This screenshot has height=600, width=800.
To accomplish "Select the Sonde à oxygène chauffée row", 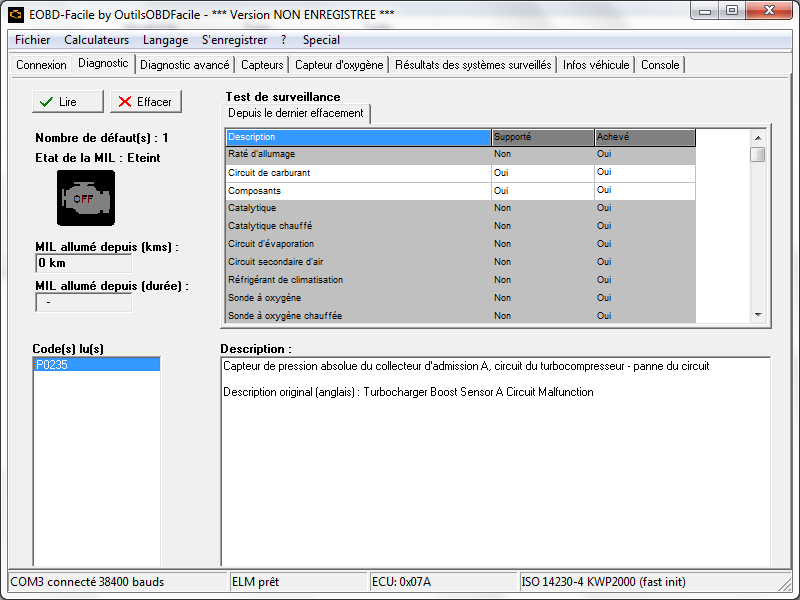I will 460,316.
